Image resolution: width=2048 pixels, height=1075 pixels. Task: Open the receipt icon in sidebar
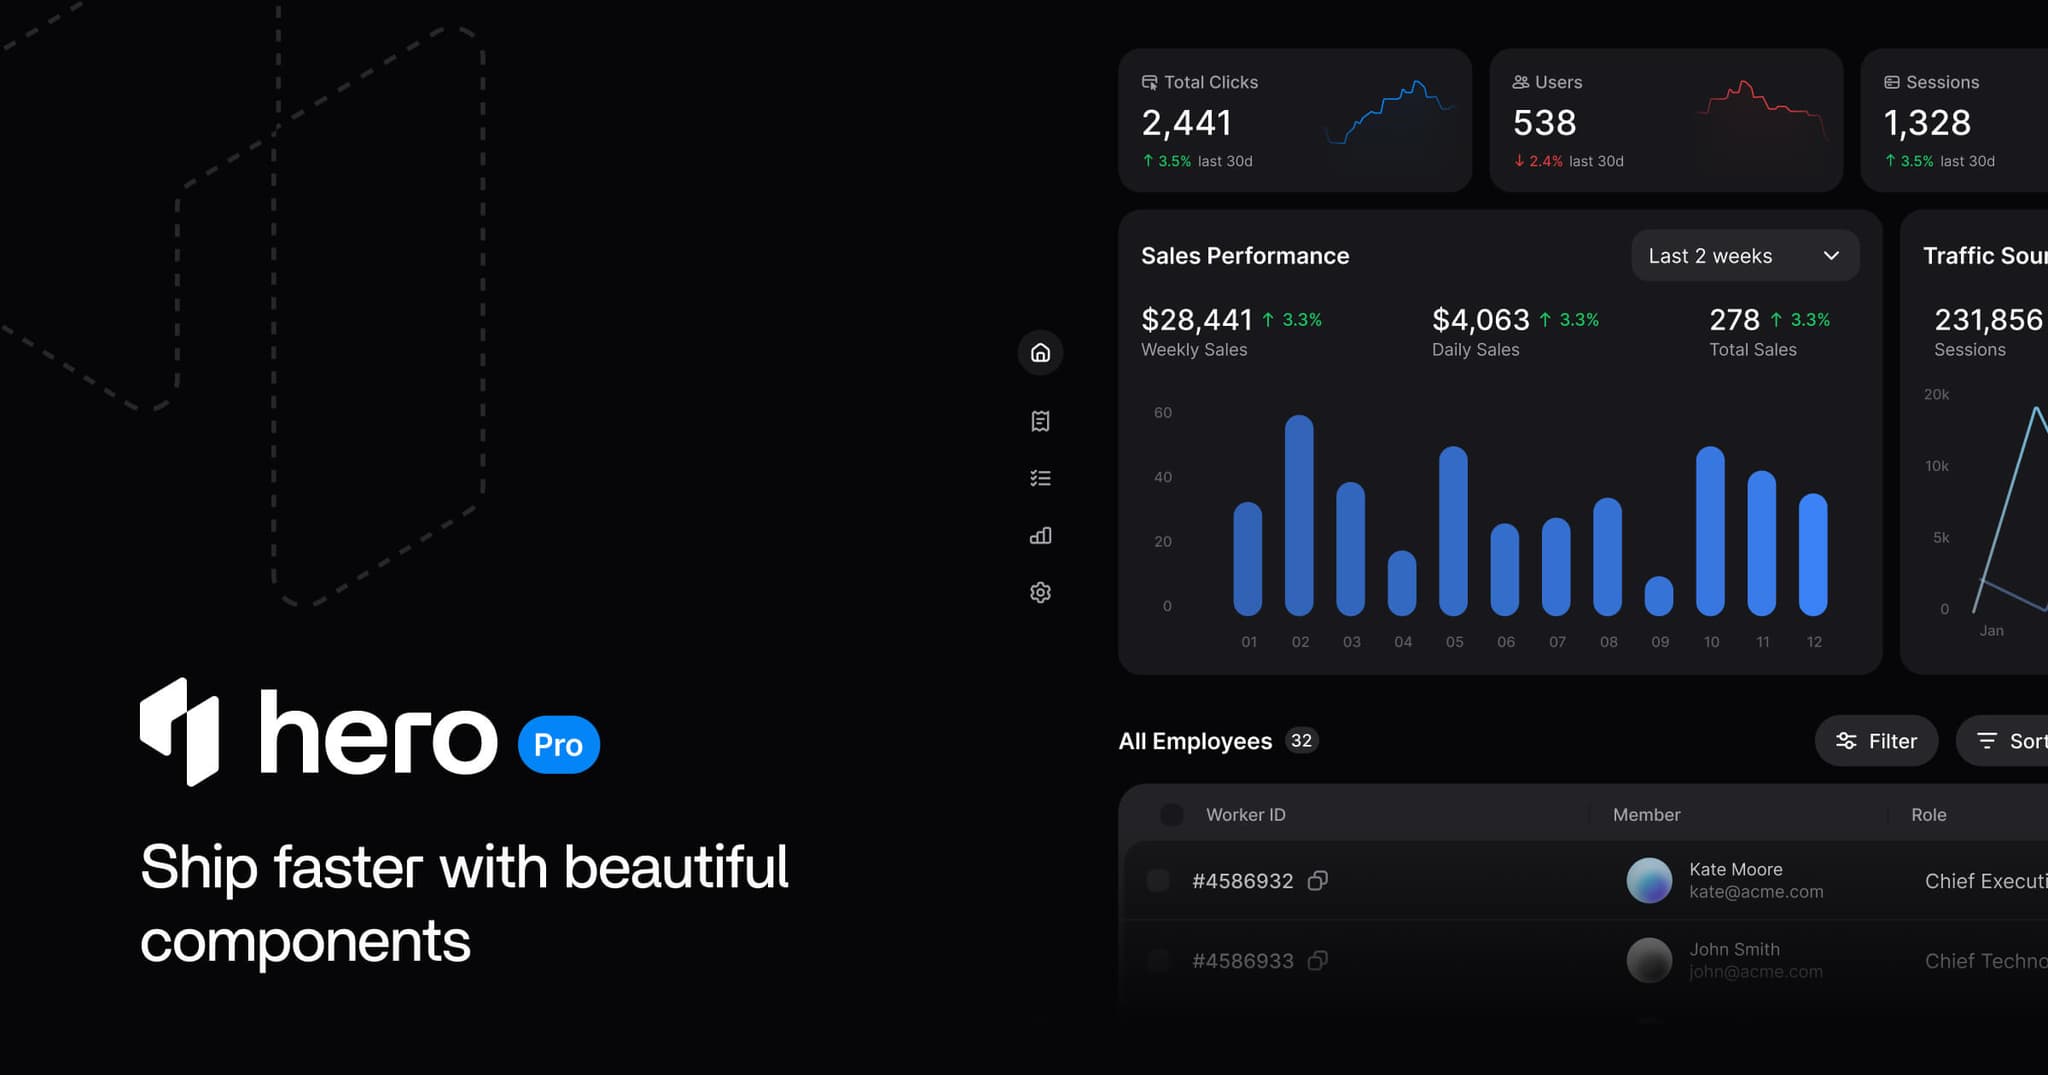1040,421
